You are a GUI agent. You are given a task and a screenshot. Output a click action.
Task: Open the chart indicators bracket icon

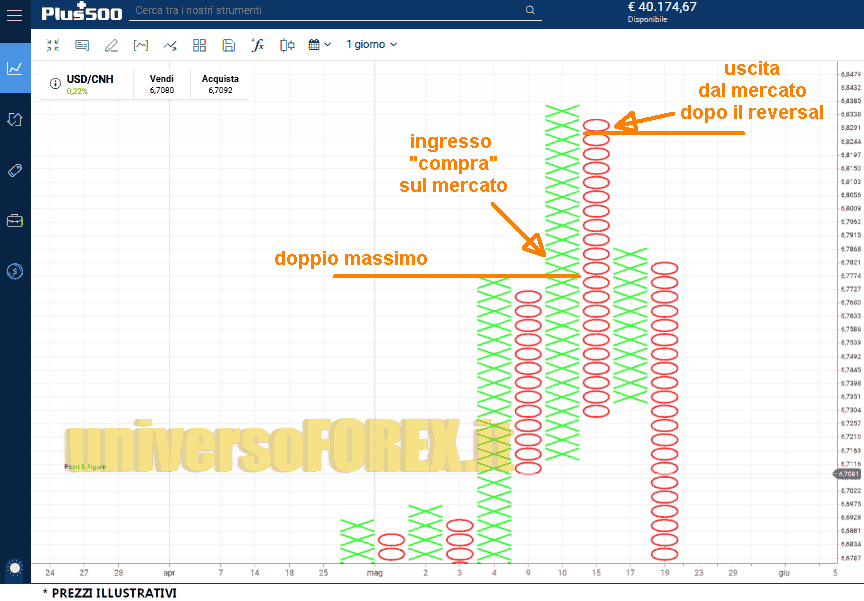(141, 45)
